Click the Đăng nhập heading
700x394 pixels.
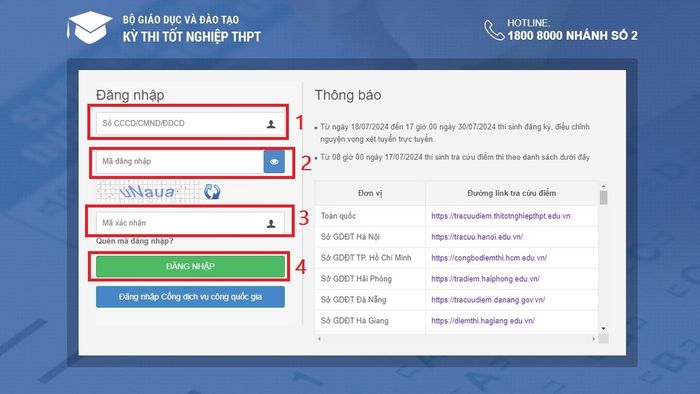click(130, 95)
